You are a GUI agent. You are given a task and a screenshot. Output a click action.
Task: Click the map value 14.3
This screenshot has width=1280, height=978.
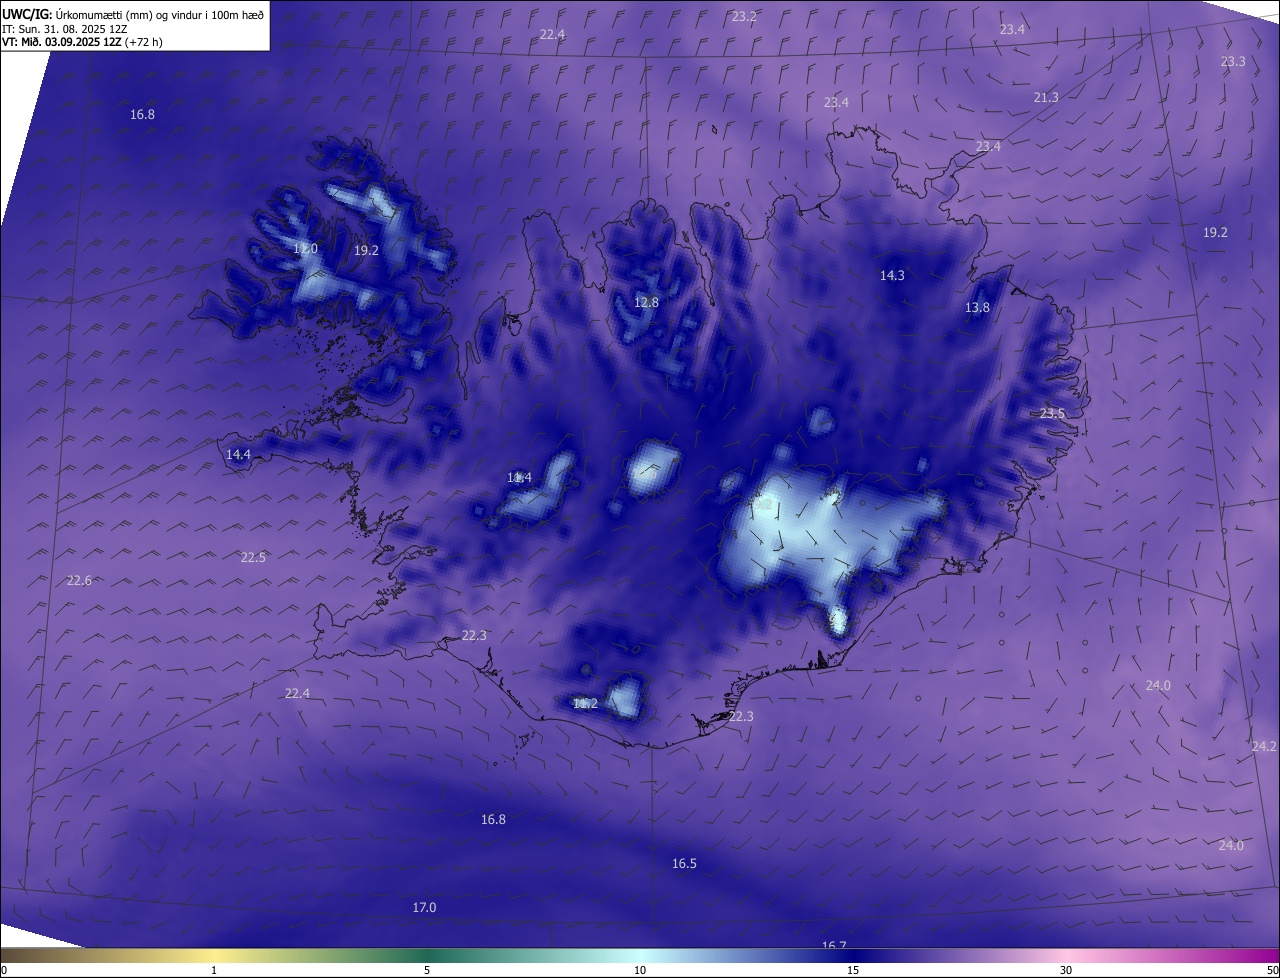(x=892, y=276)
